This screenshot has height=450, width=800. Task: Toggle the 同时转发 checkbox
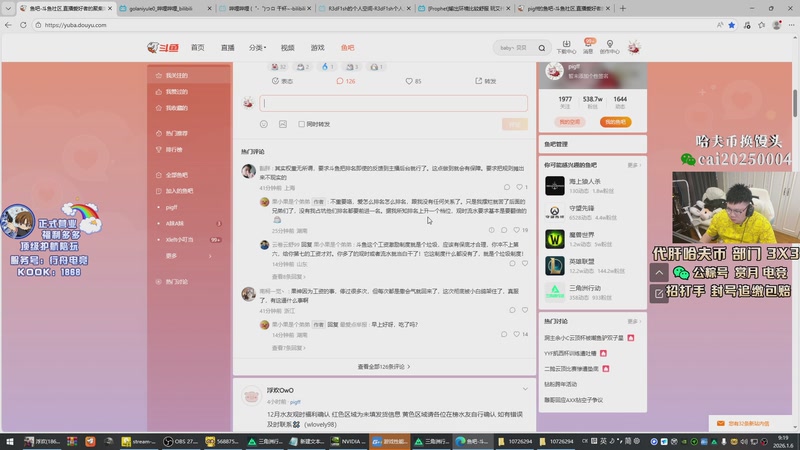(x=302, y=124)
